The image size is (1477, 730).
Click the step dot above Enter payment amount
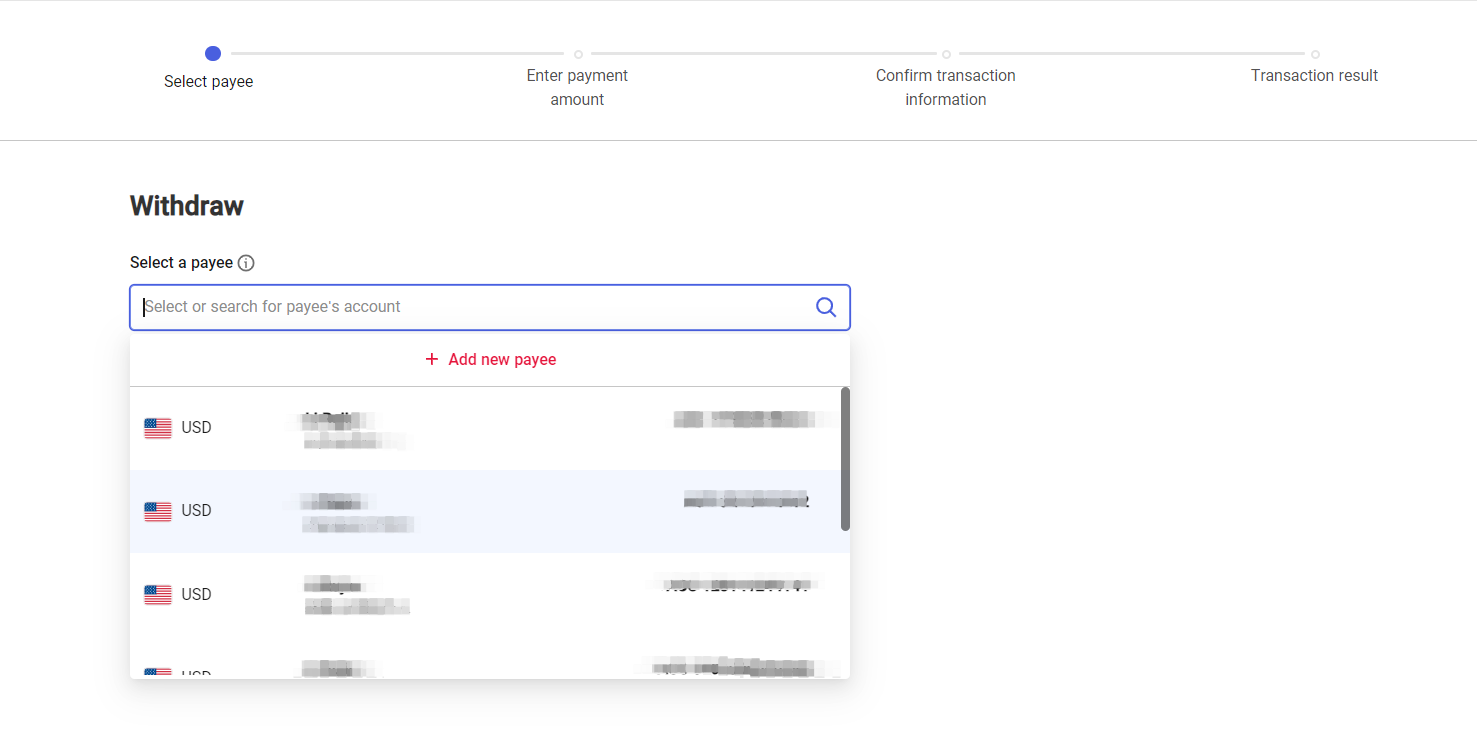point(578,54)
